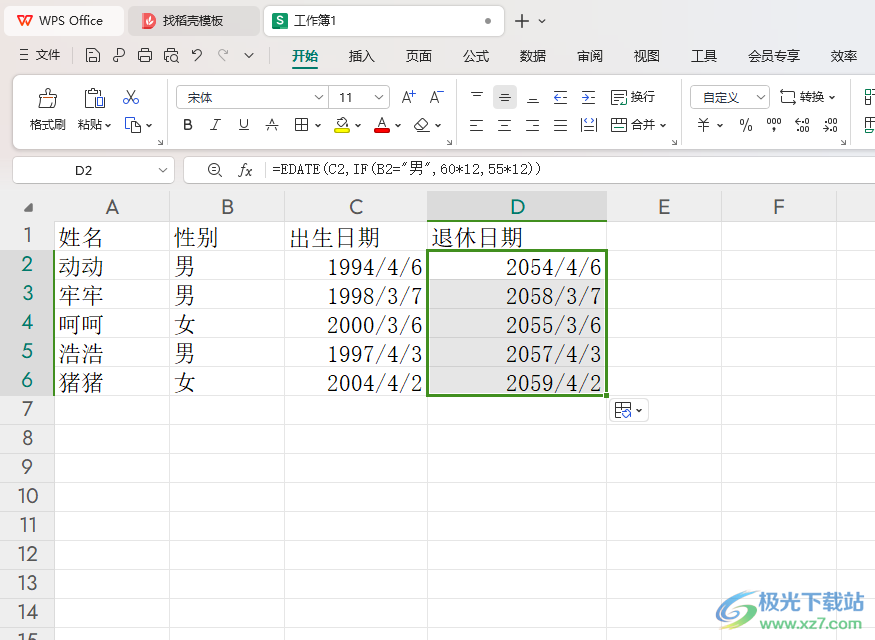The width and height of the screenshot is (875, 640).
Task: Switch to the 插入 ribbon tab
Action: [x=362, y=56]
